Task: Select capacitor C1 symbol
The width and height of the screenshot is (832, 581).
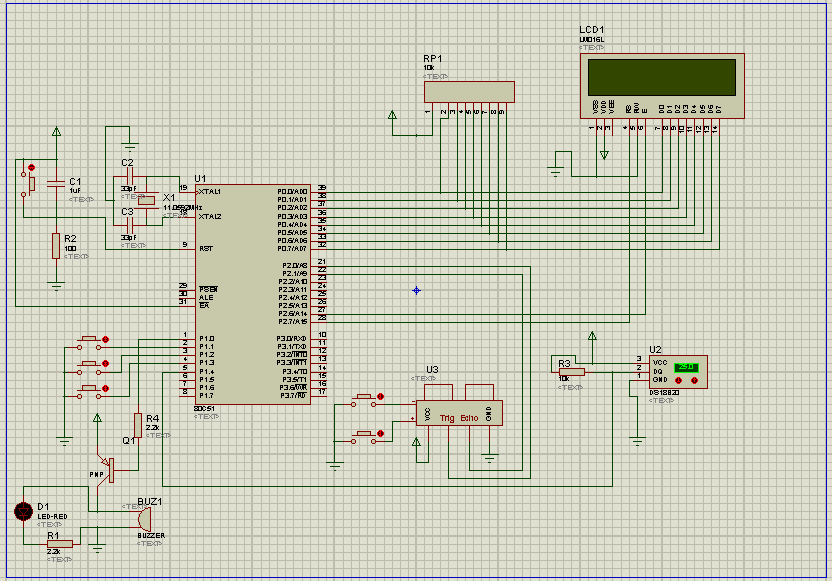Action: tap(56, 183)
